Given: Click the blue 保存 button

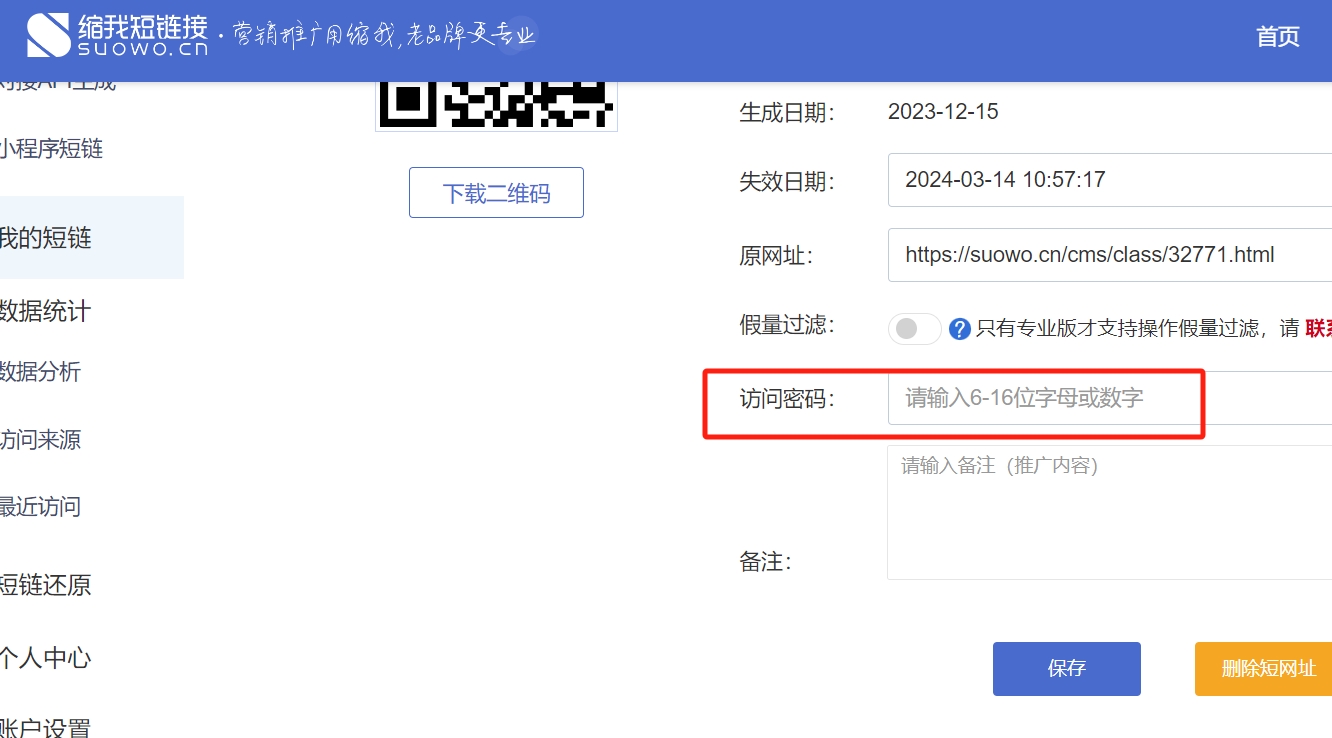Looking at the screenshot, I should point(1066,669).
